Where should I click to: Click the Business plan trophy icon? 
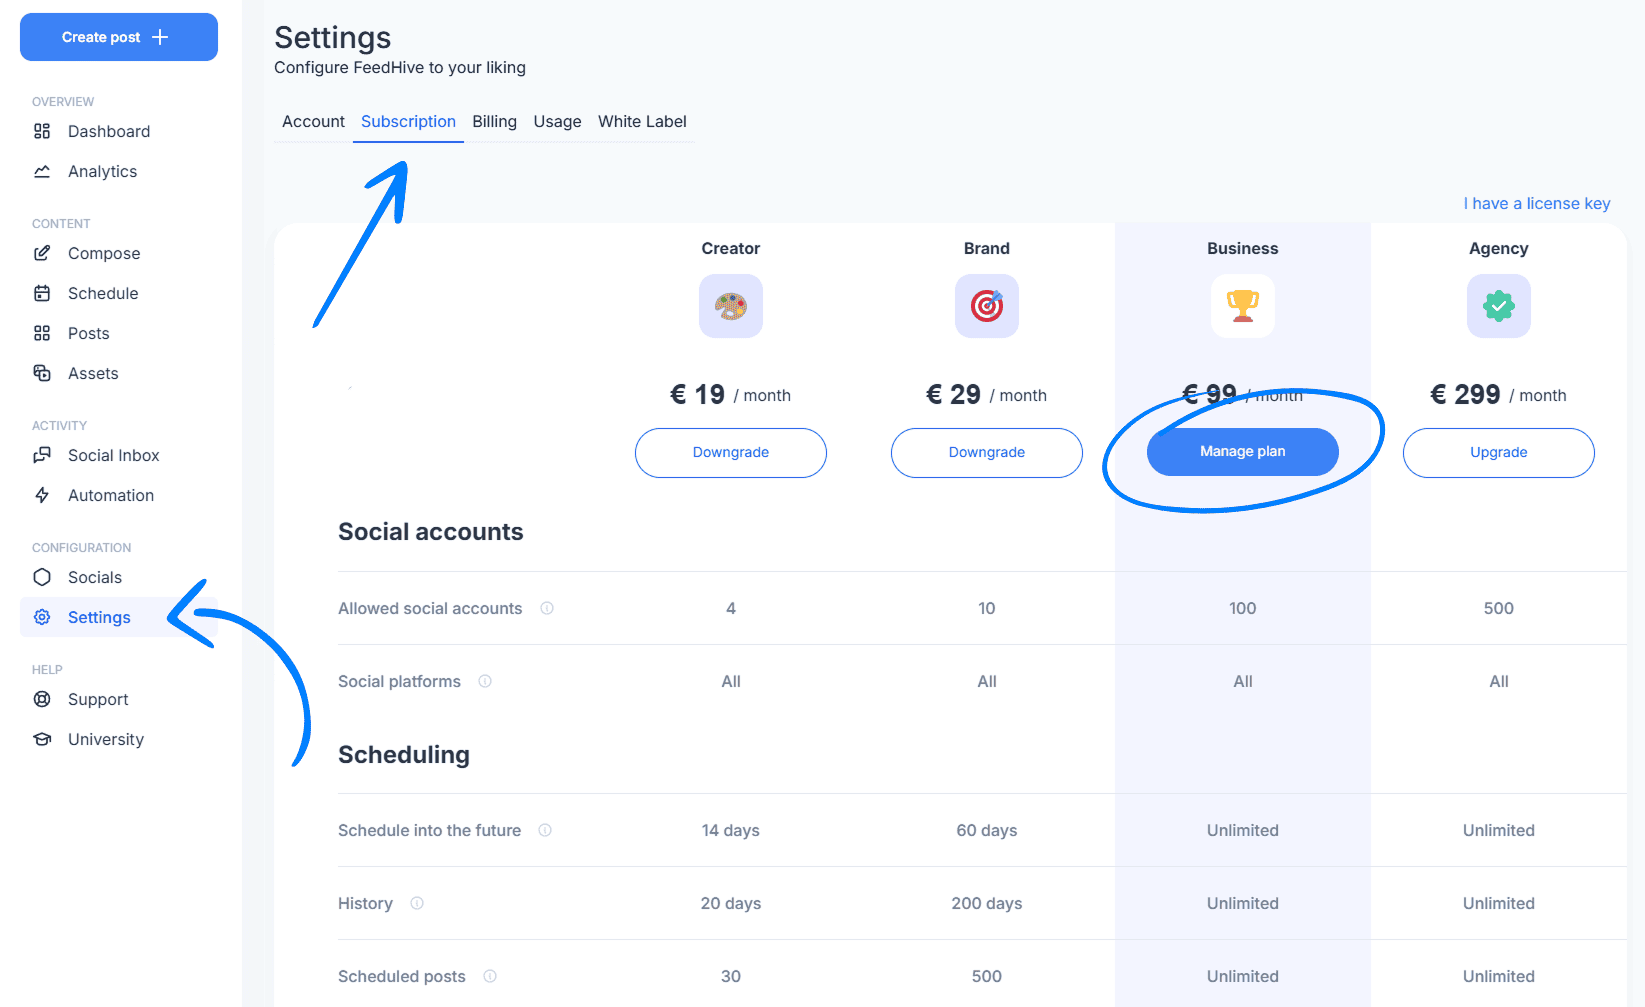coord(1243,306)
